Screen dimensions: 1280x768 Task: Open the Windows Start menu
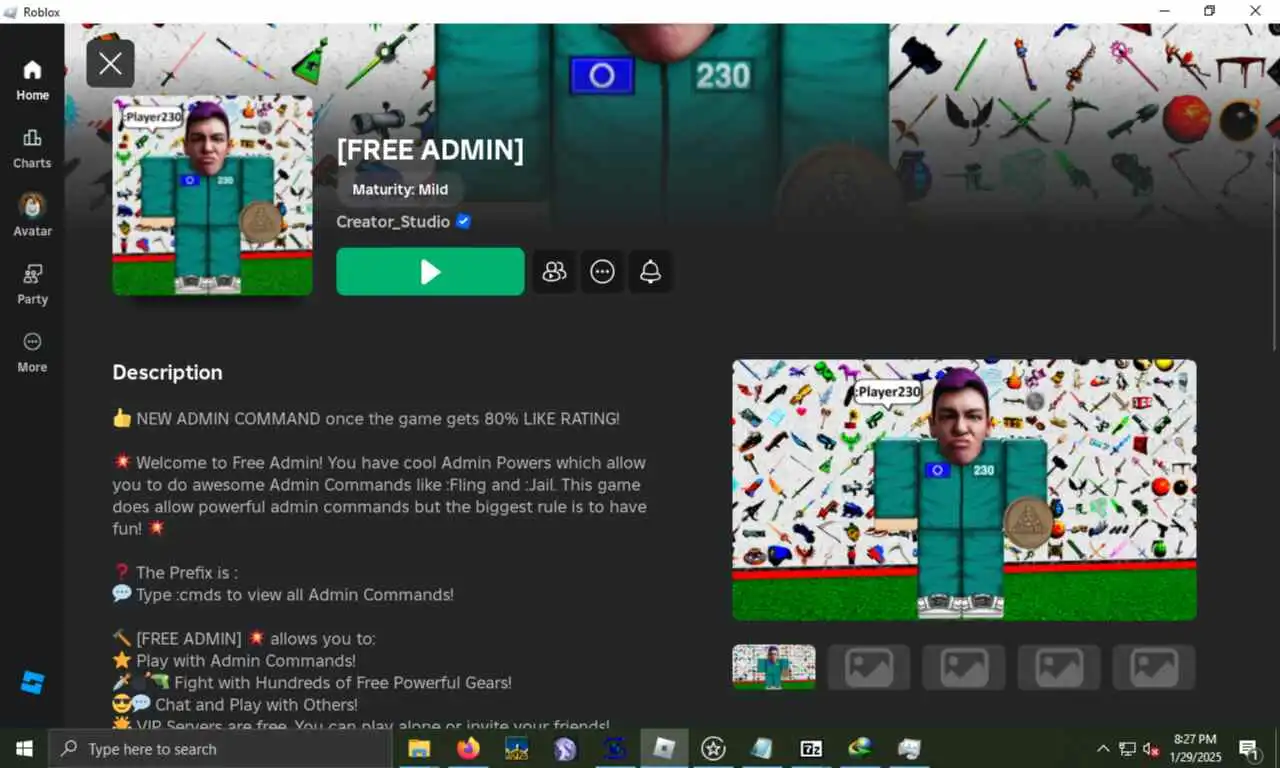pyautogui.click(x=24, y=748)
